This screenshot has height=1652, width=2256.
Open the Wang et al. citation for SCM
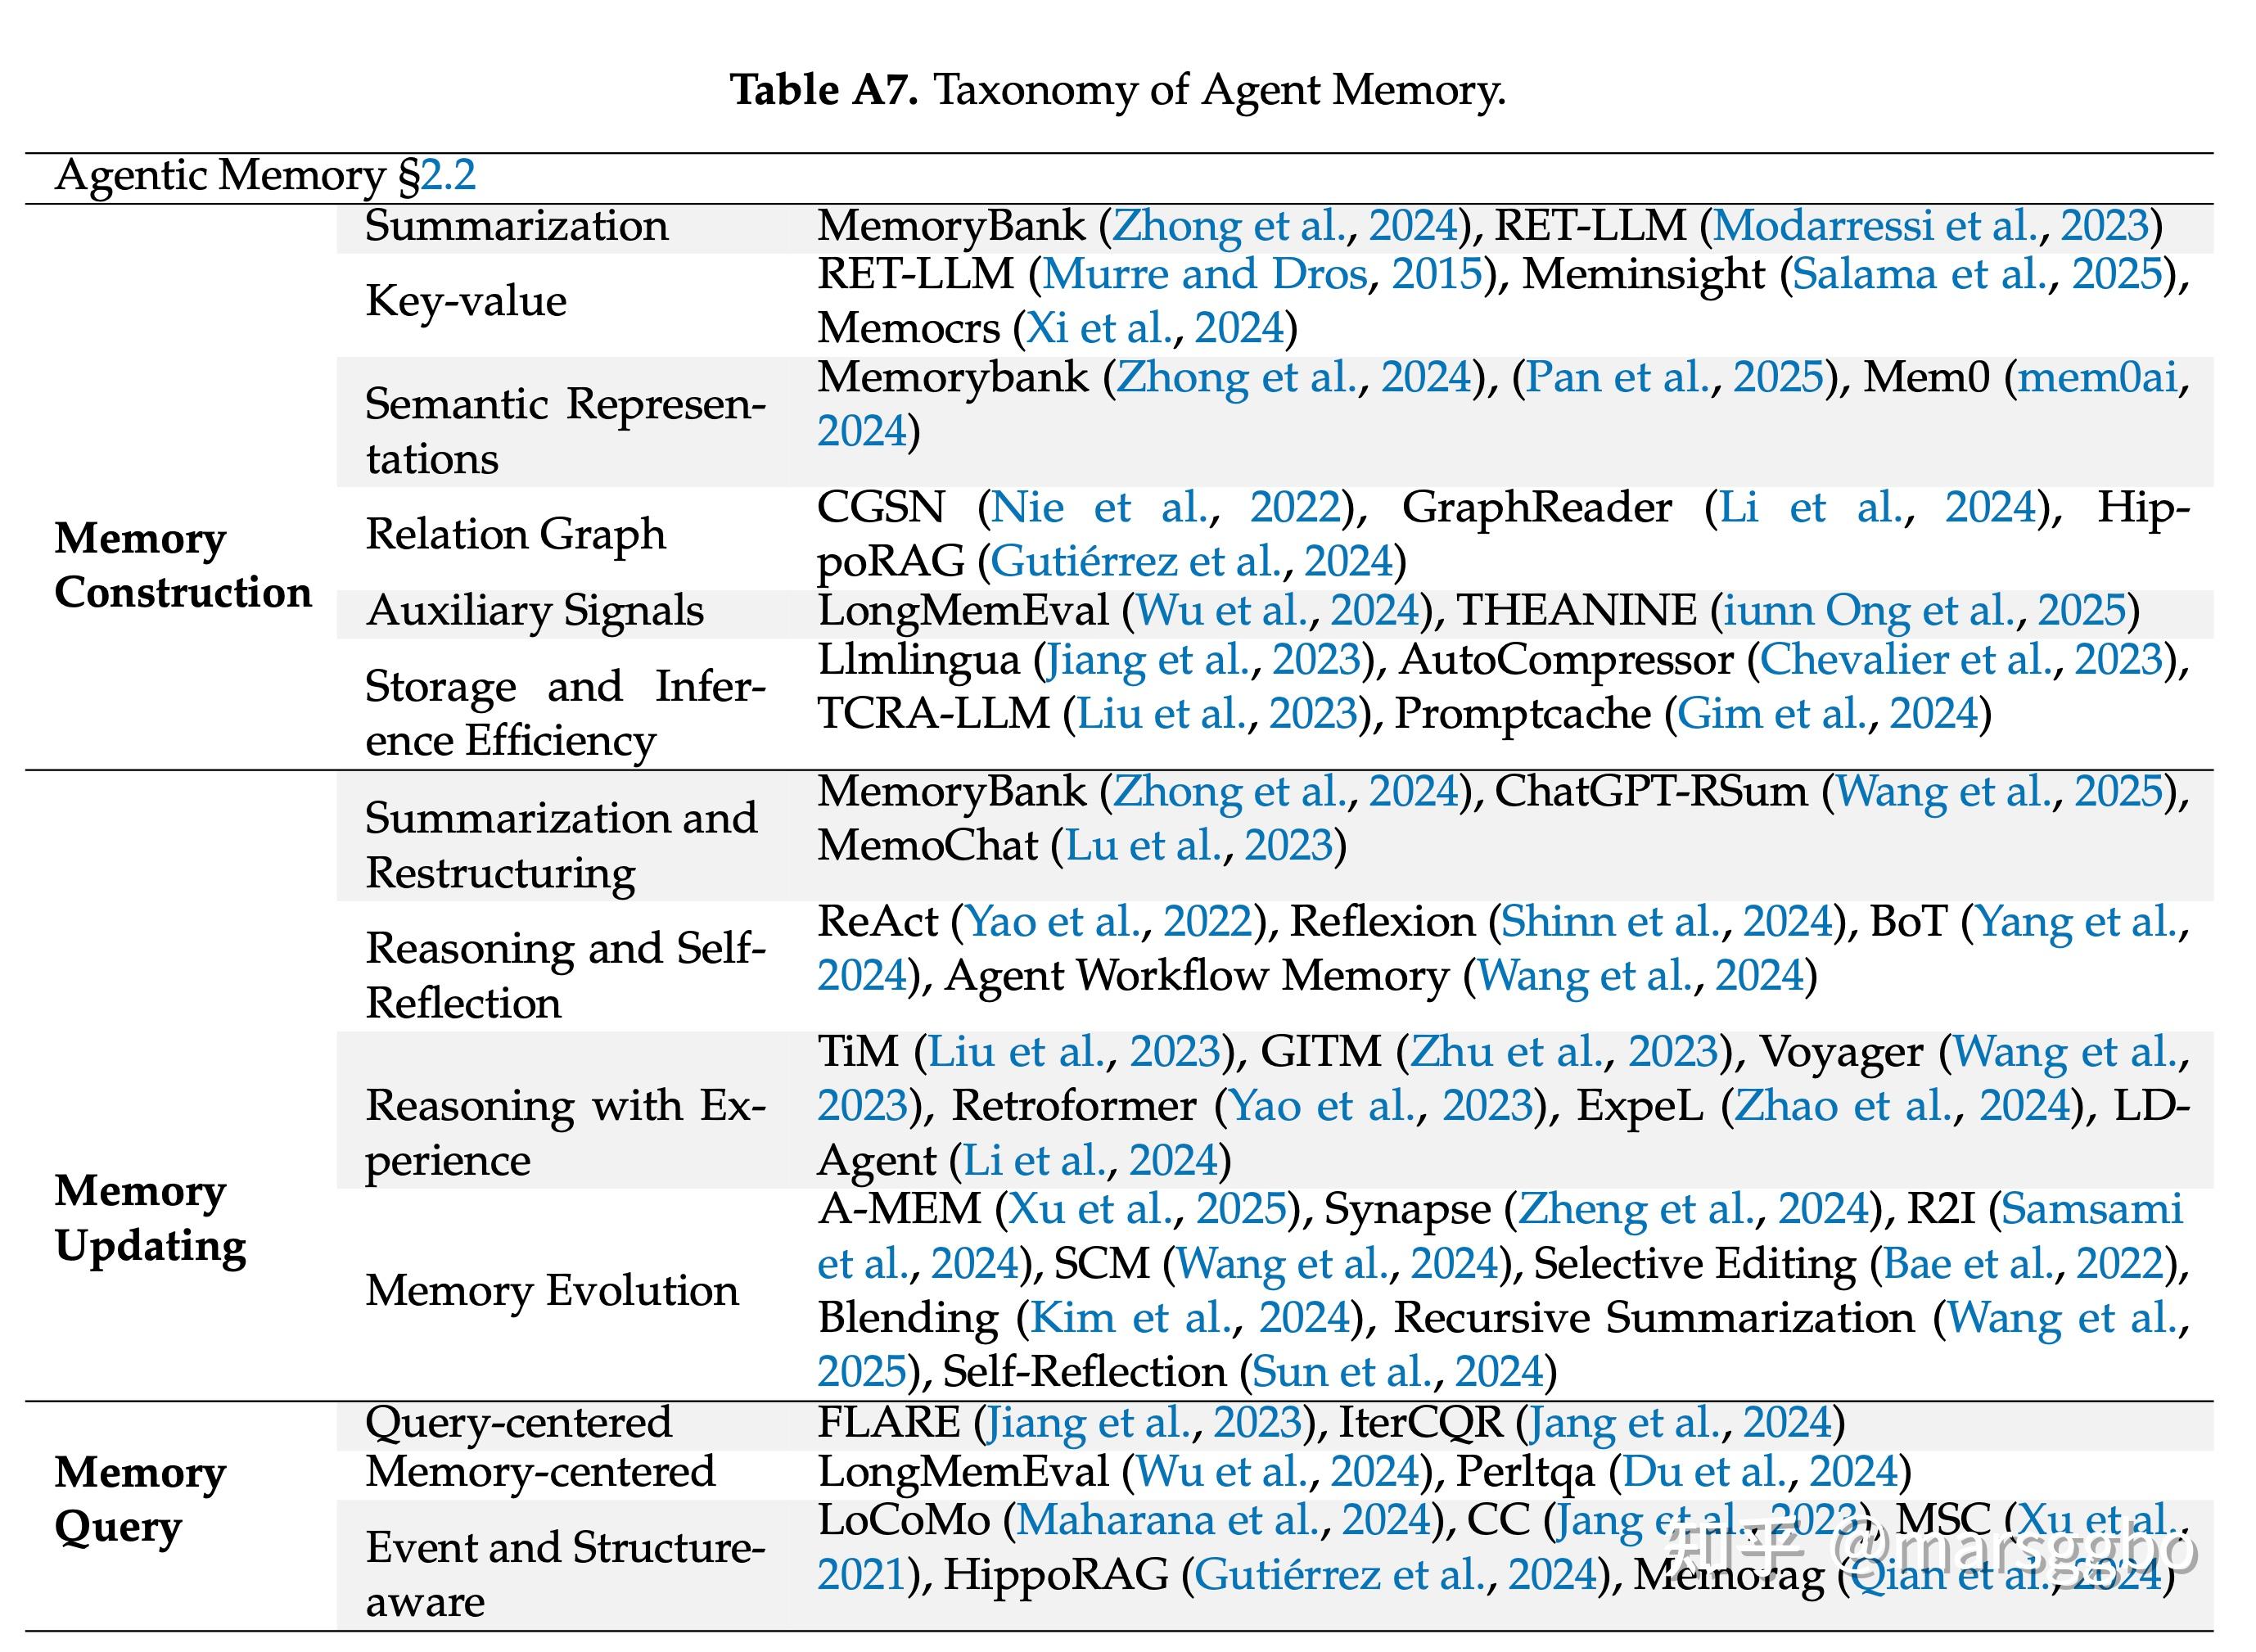(1338, 1264)
